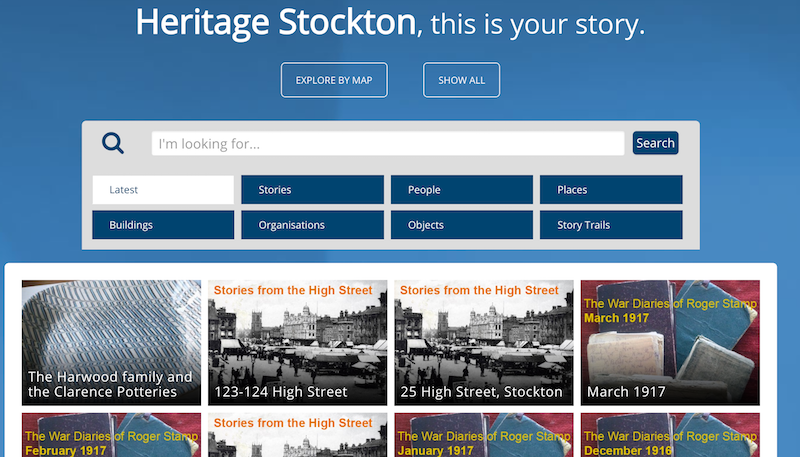Open the 123-124 High Street story tile
The height and width of the screenshot is (457, 800).
(297, 342)
